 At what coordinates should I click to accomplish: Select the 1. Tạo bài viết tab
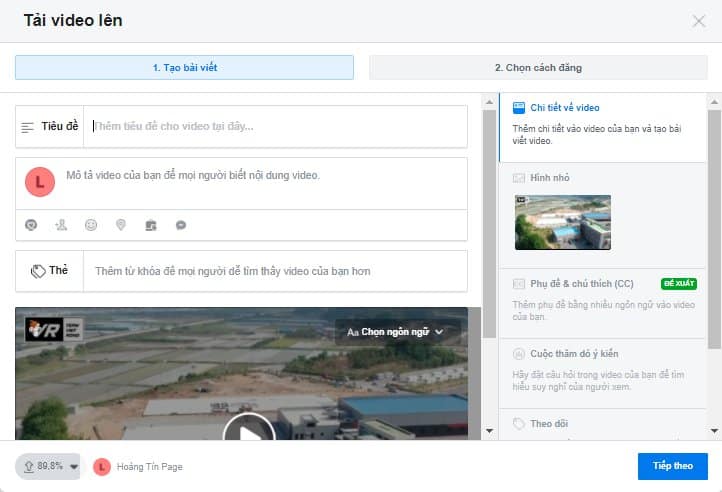(x=184, y=68)
